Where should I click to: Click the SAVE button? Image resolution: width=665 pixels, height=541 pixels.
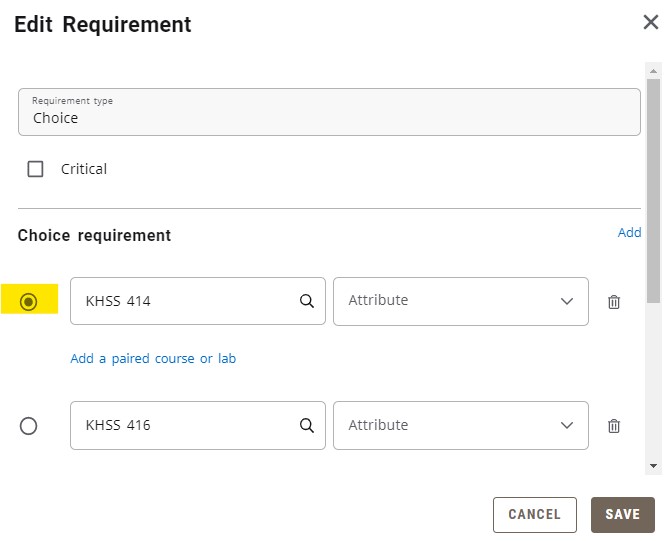[x=623, y=514]
